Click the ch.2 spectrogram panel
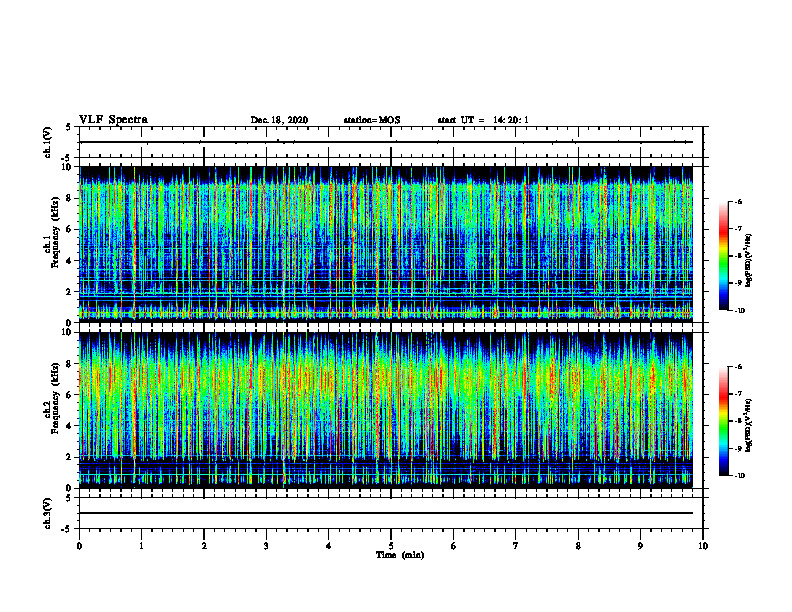This screenshot has width=792, height=612. pyautogui.click(x=386, y=410)
